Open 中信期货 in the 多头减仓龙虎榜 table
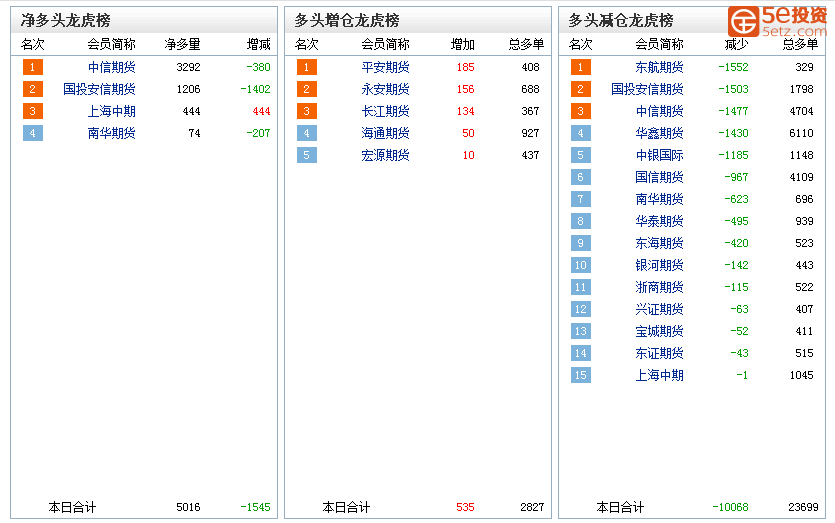835x523 pixels. [x=659, y=111]
